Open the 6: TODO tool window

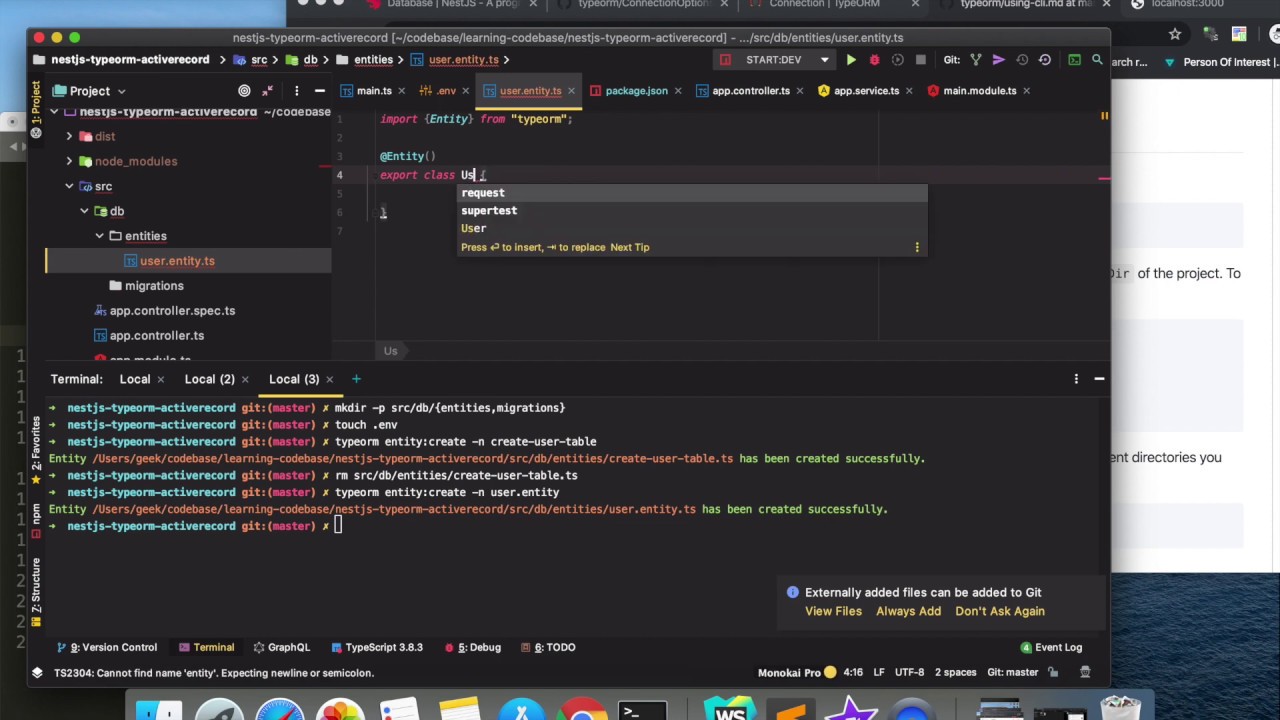click(x=554, y=647)
